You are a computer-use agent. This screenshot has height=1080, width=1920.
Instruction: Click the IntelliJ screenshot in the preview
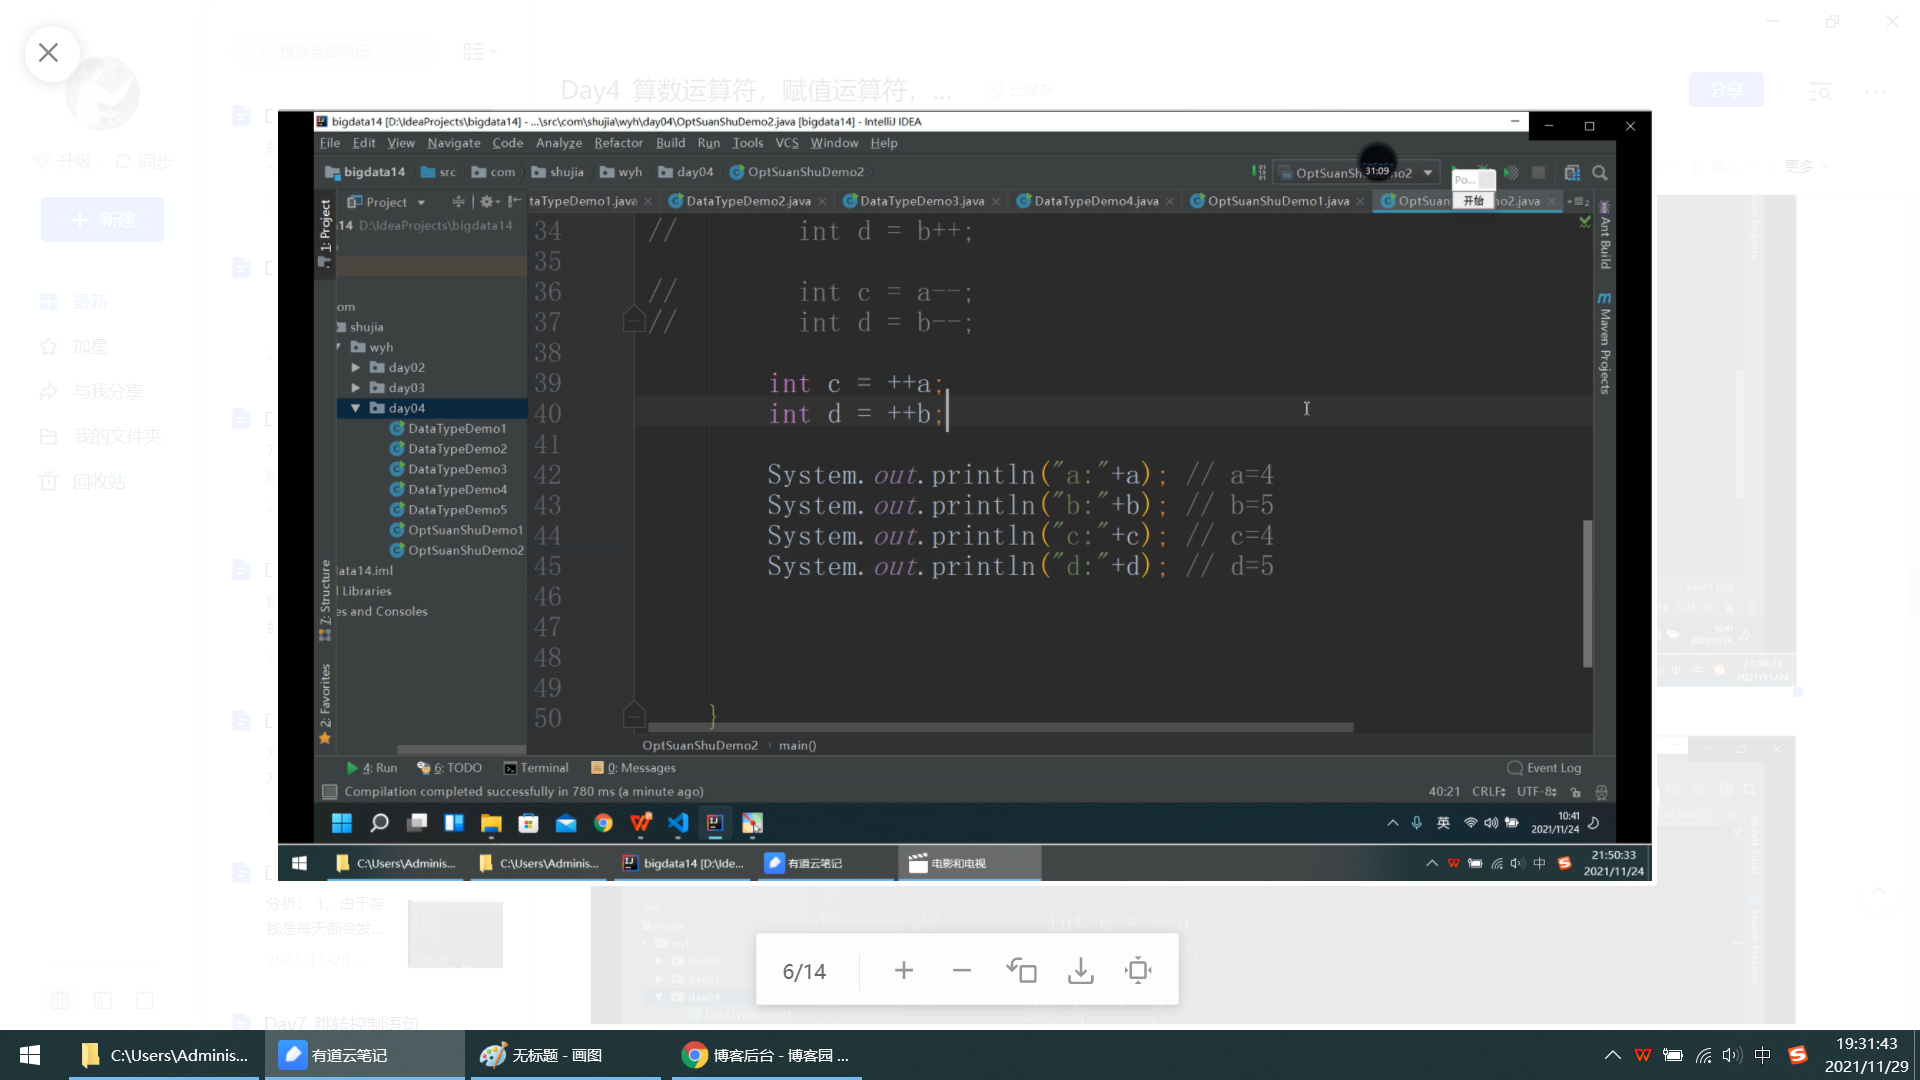964,496
